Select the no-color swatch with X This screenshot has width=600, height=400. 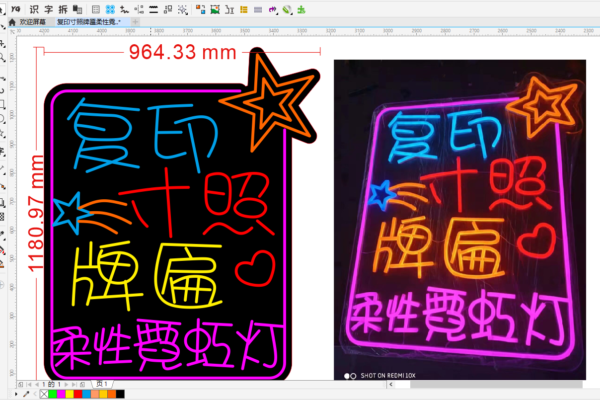click(x=44, y=394)
